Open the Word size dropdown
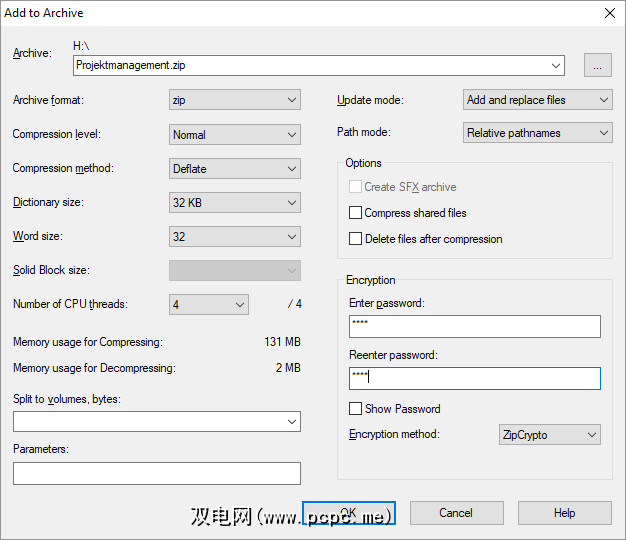626x540 pixels. [235, 237]
